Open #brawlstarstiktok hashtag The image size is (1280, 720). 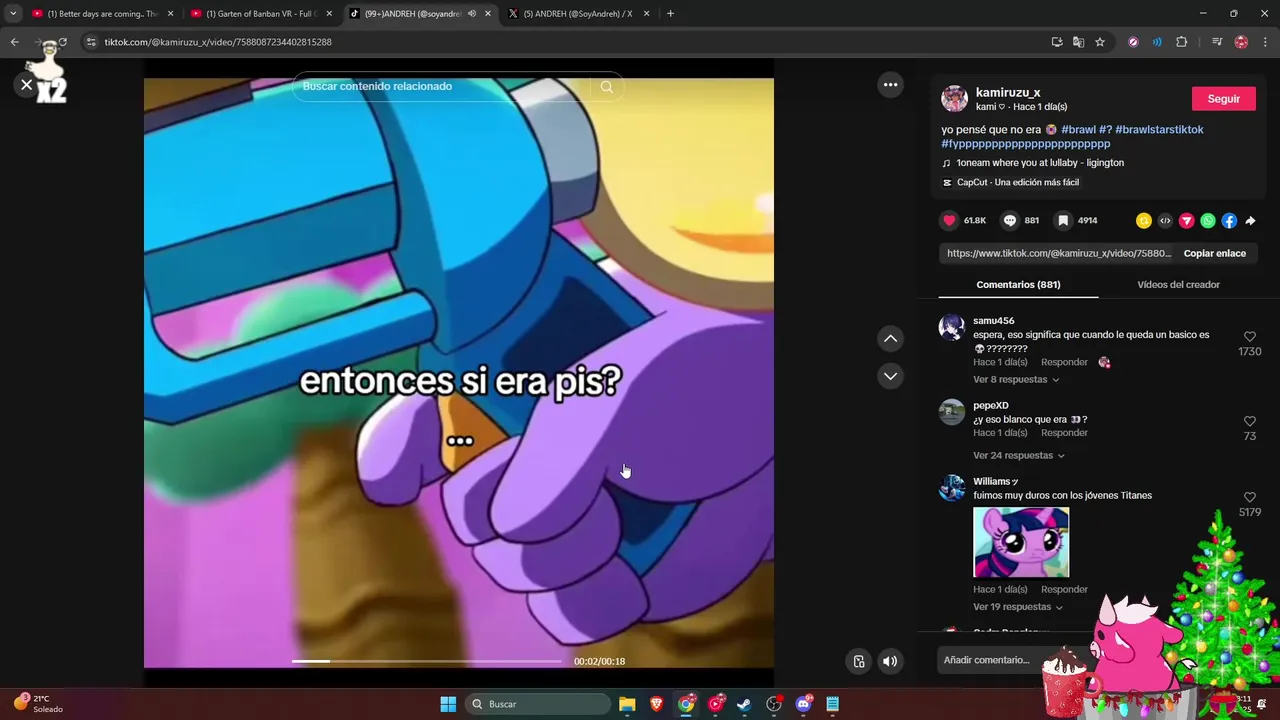pos(1159,130)
